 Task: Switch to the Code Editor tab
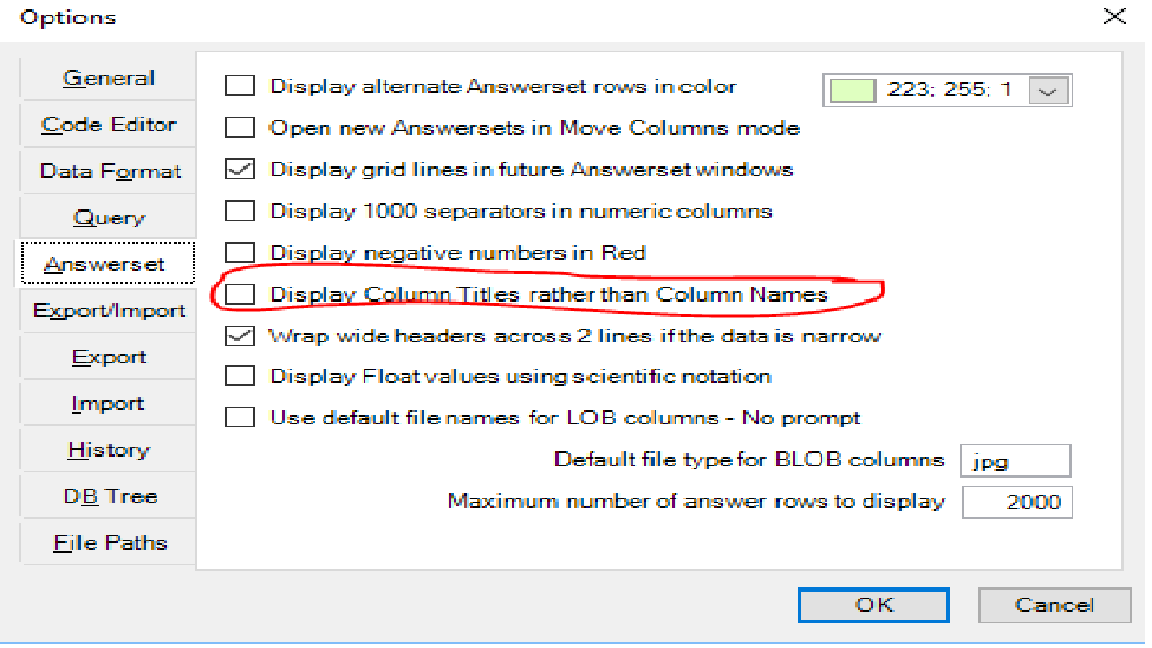pyautogui.click(x=108, y=125)
